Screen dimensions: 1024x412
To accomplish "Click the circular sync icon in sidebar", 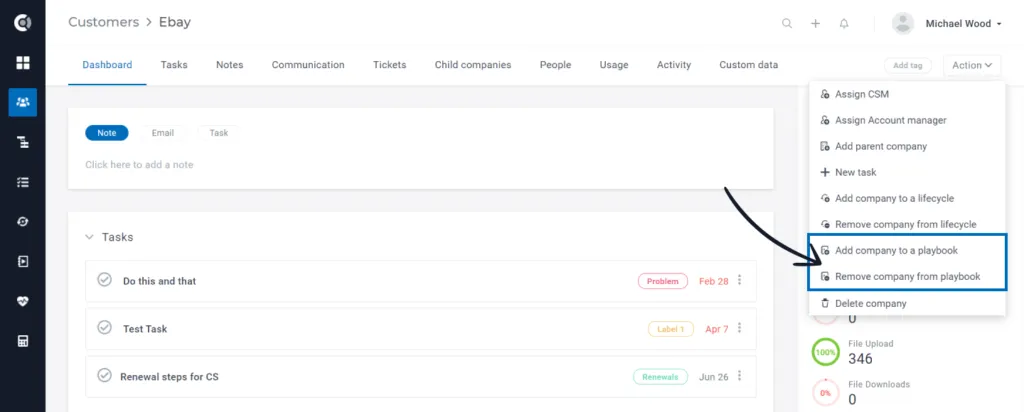I will point(23,222).
